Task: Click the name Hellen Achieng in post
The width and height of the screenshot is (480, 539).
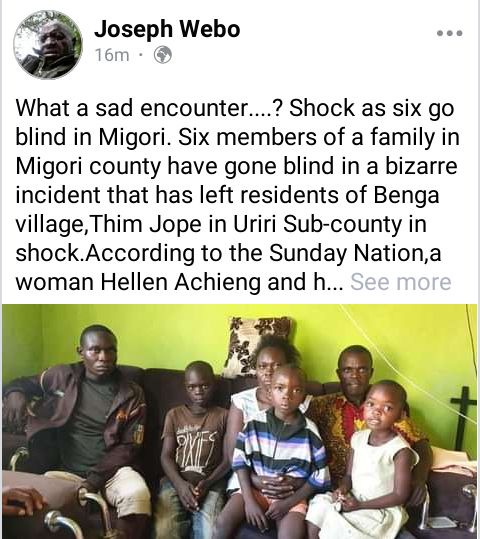Action: (182, 282)
